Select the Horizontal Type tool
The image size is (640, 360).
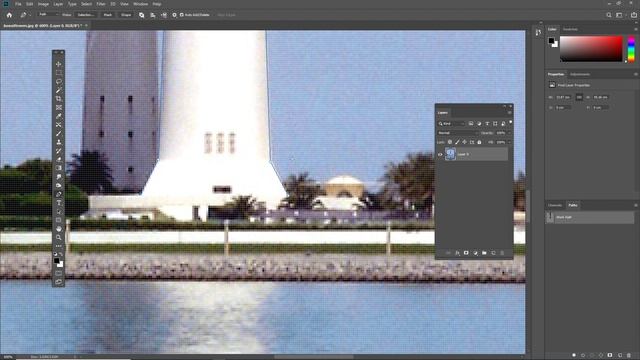(59, 203)
